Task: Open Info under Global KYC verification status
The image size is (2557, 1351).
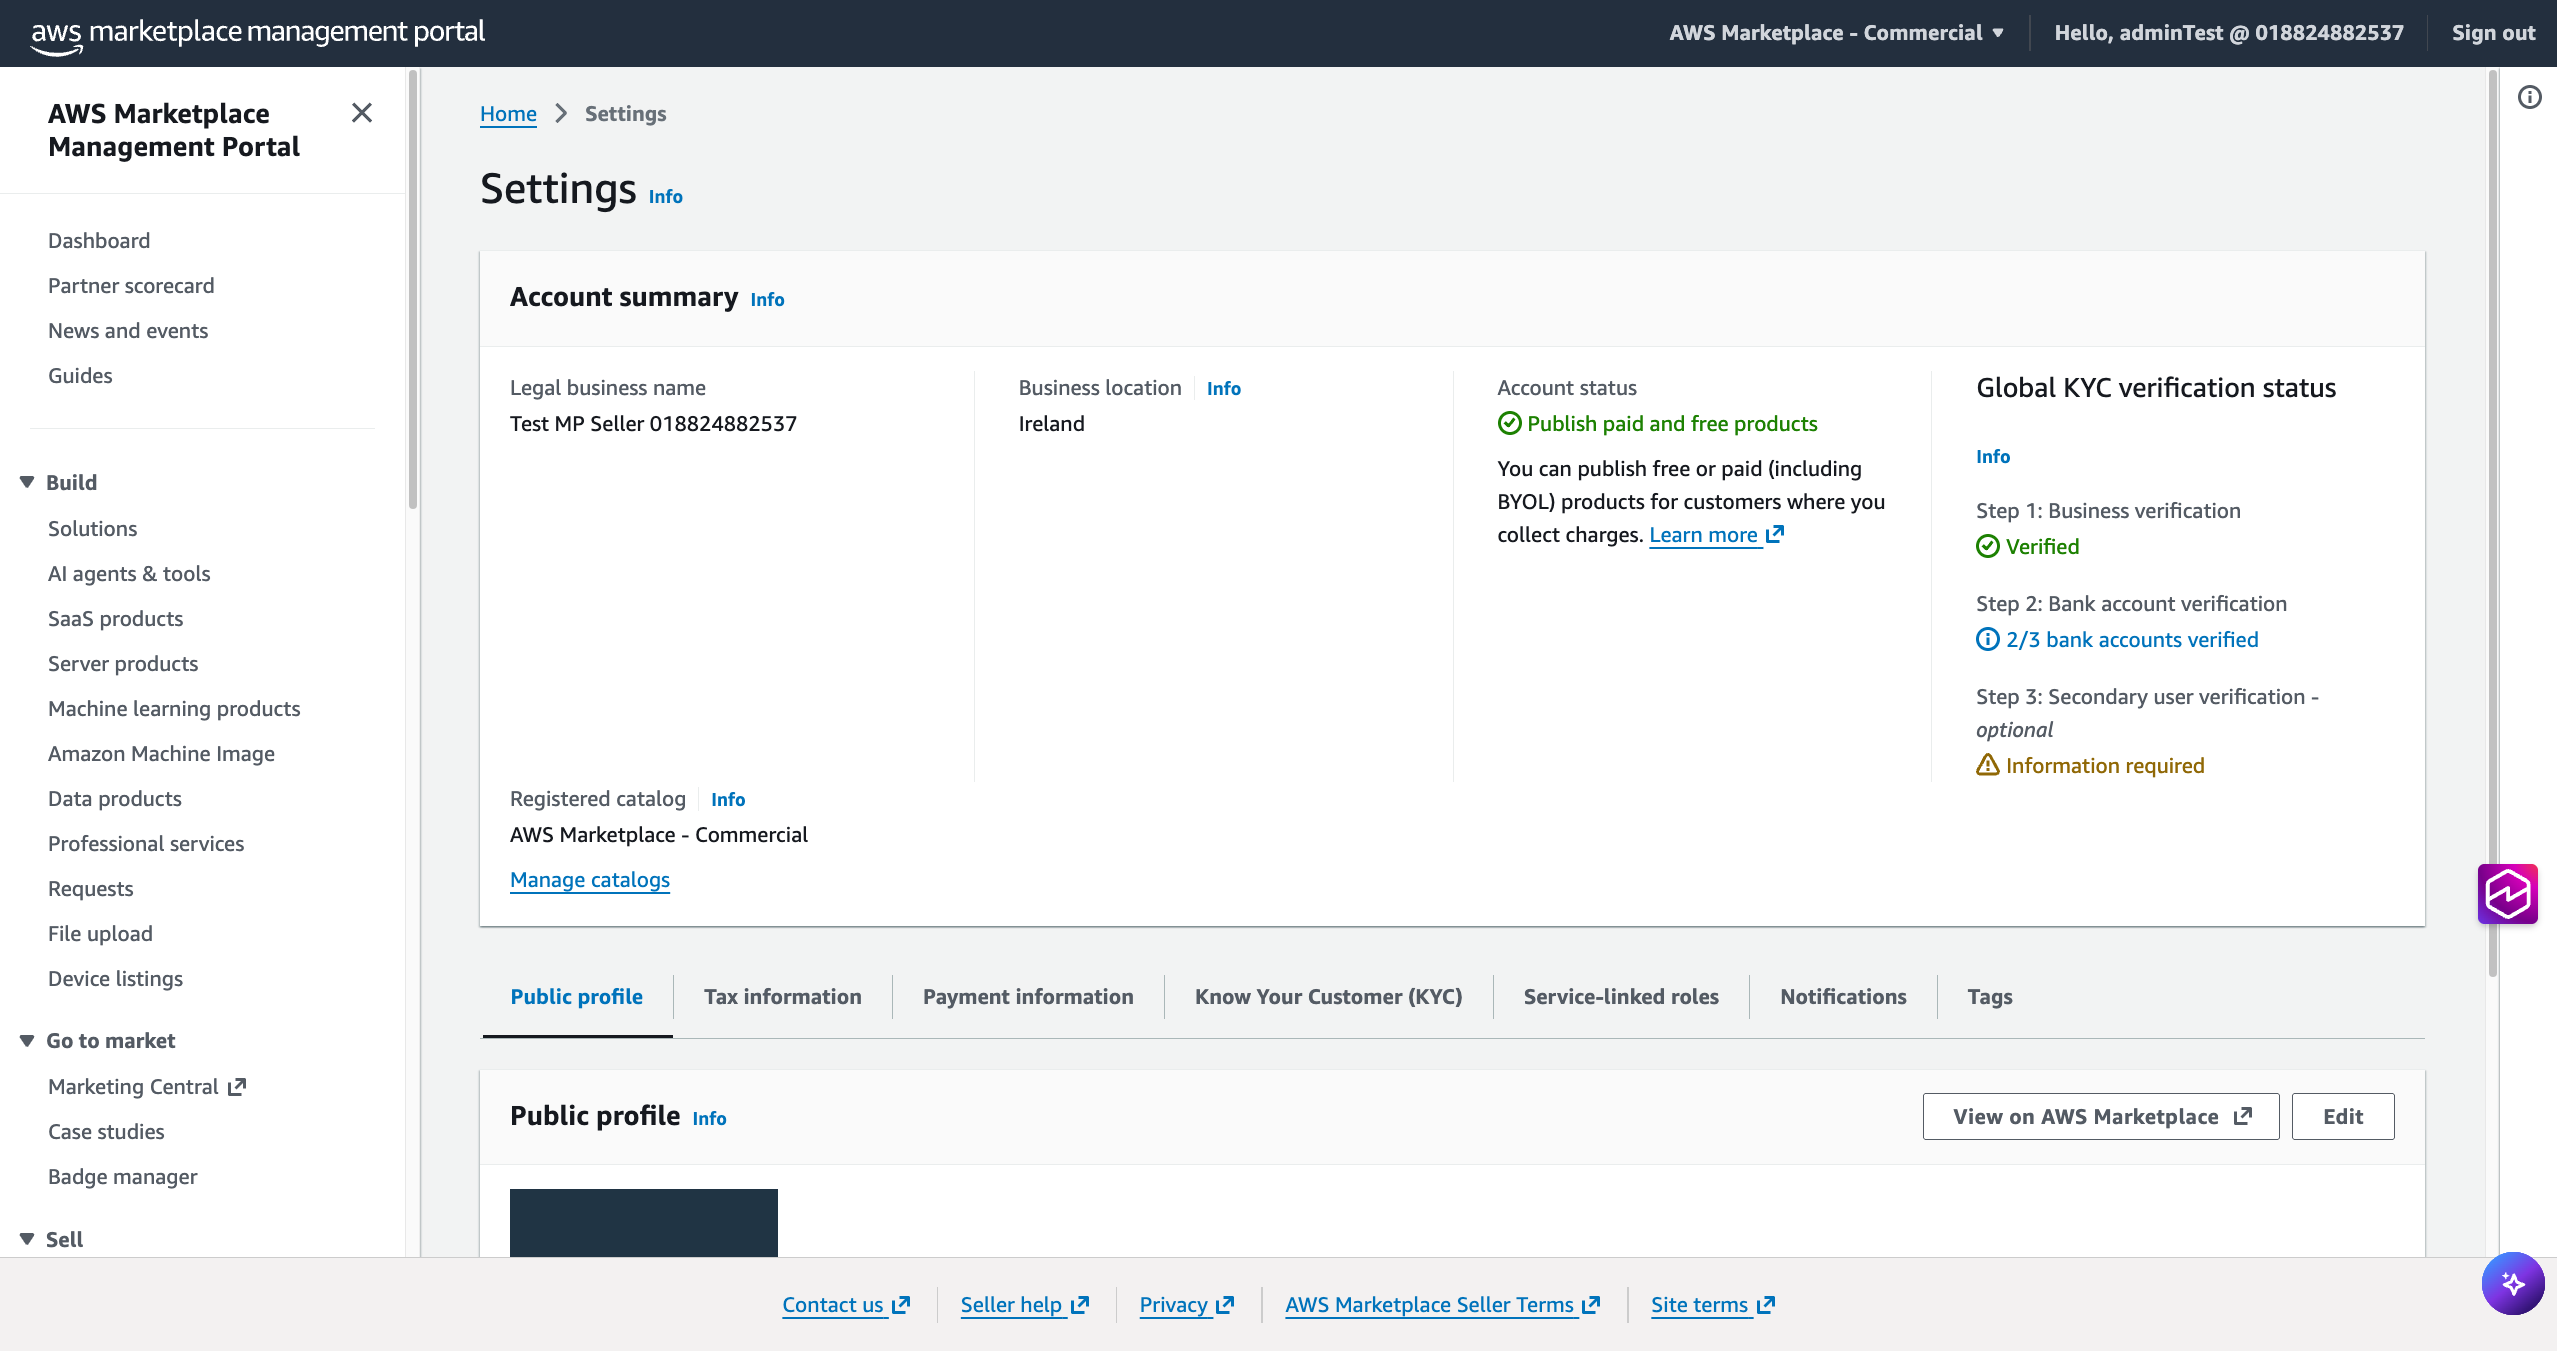Action: click(x=1993, y=456)
